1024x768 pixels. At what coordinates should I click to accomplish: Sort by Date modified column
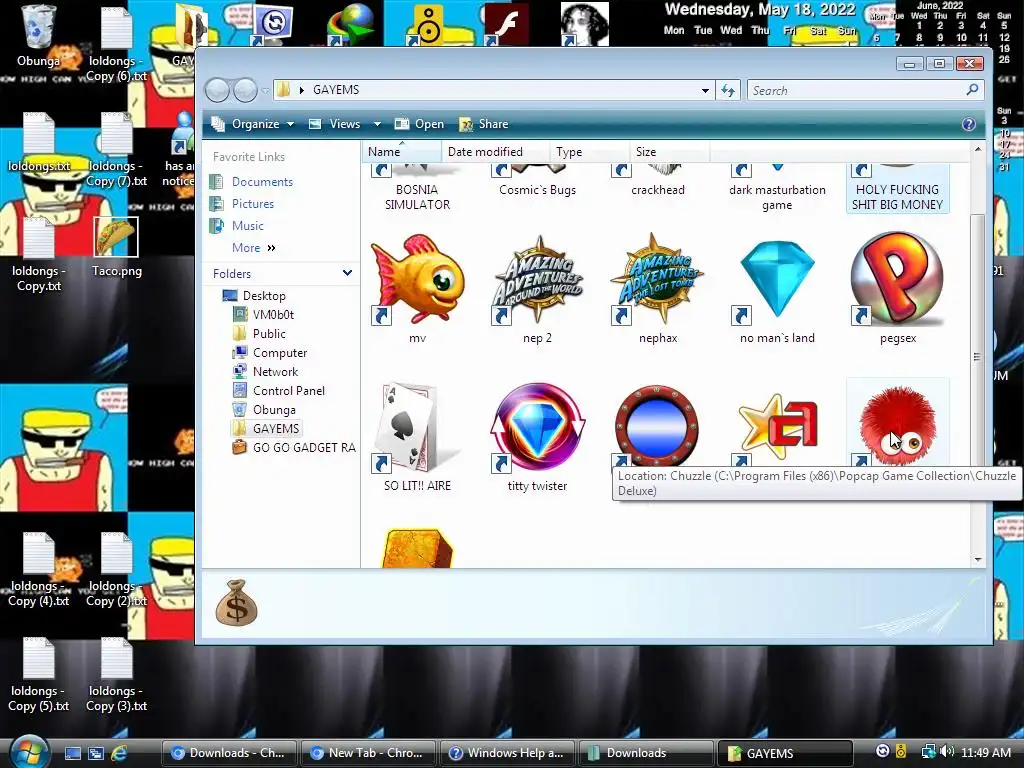[496, 152]
